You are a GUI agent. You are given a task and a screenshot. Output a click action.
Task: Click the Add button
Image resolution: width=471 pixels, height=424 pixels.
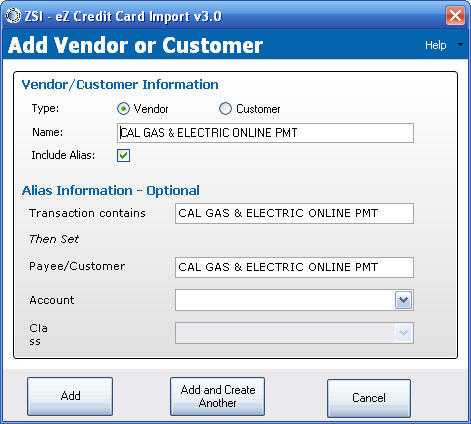coord(70,396)
